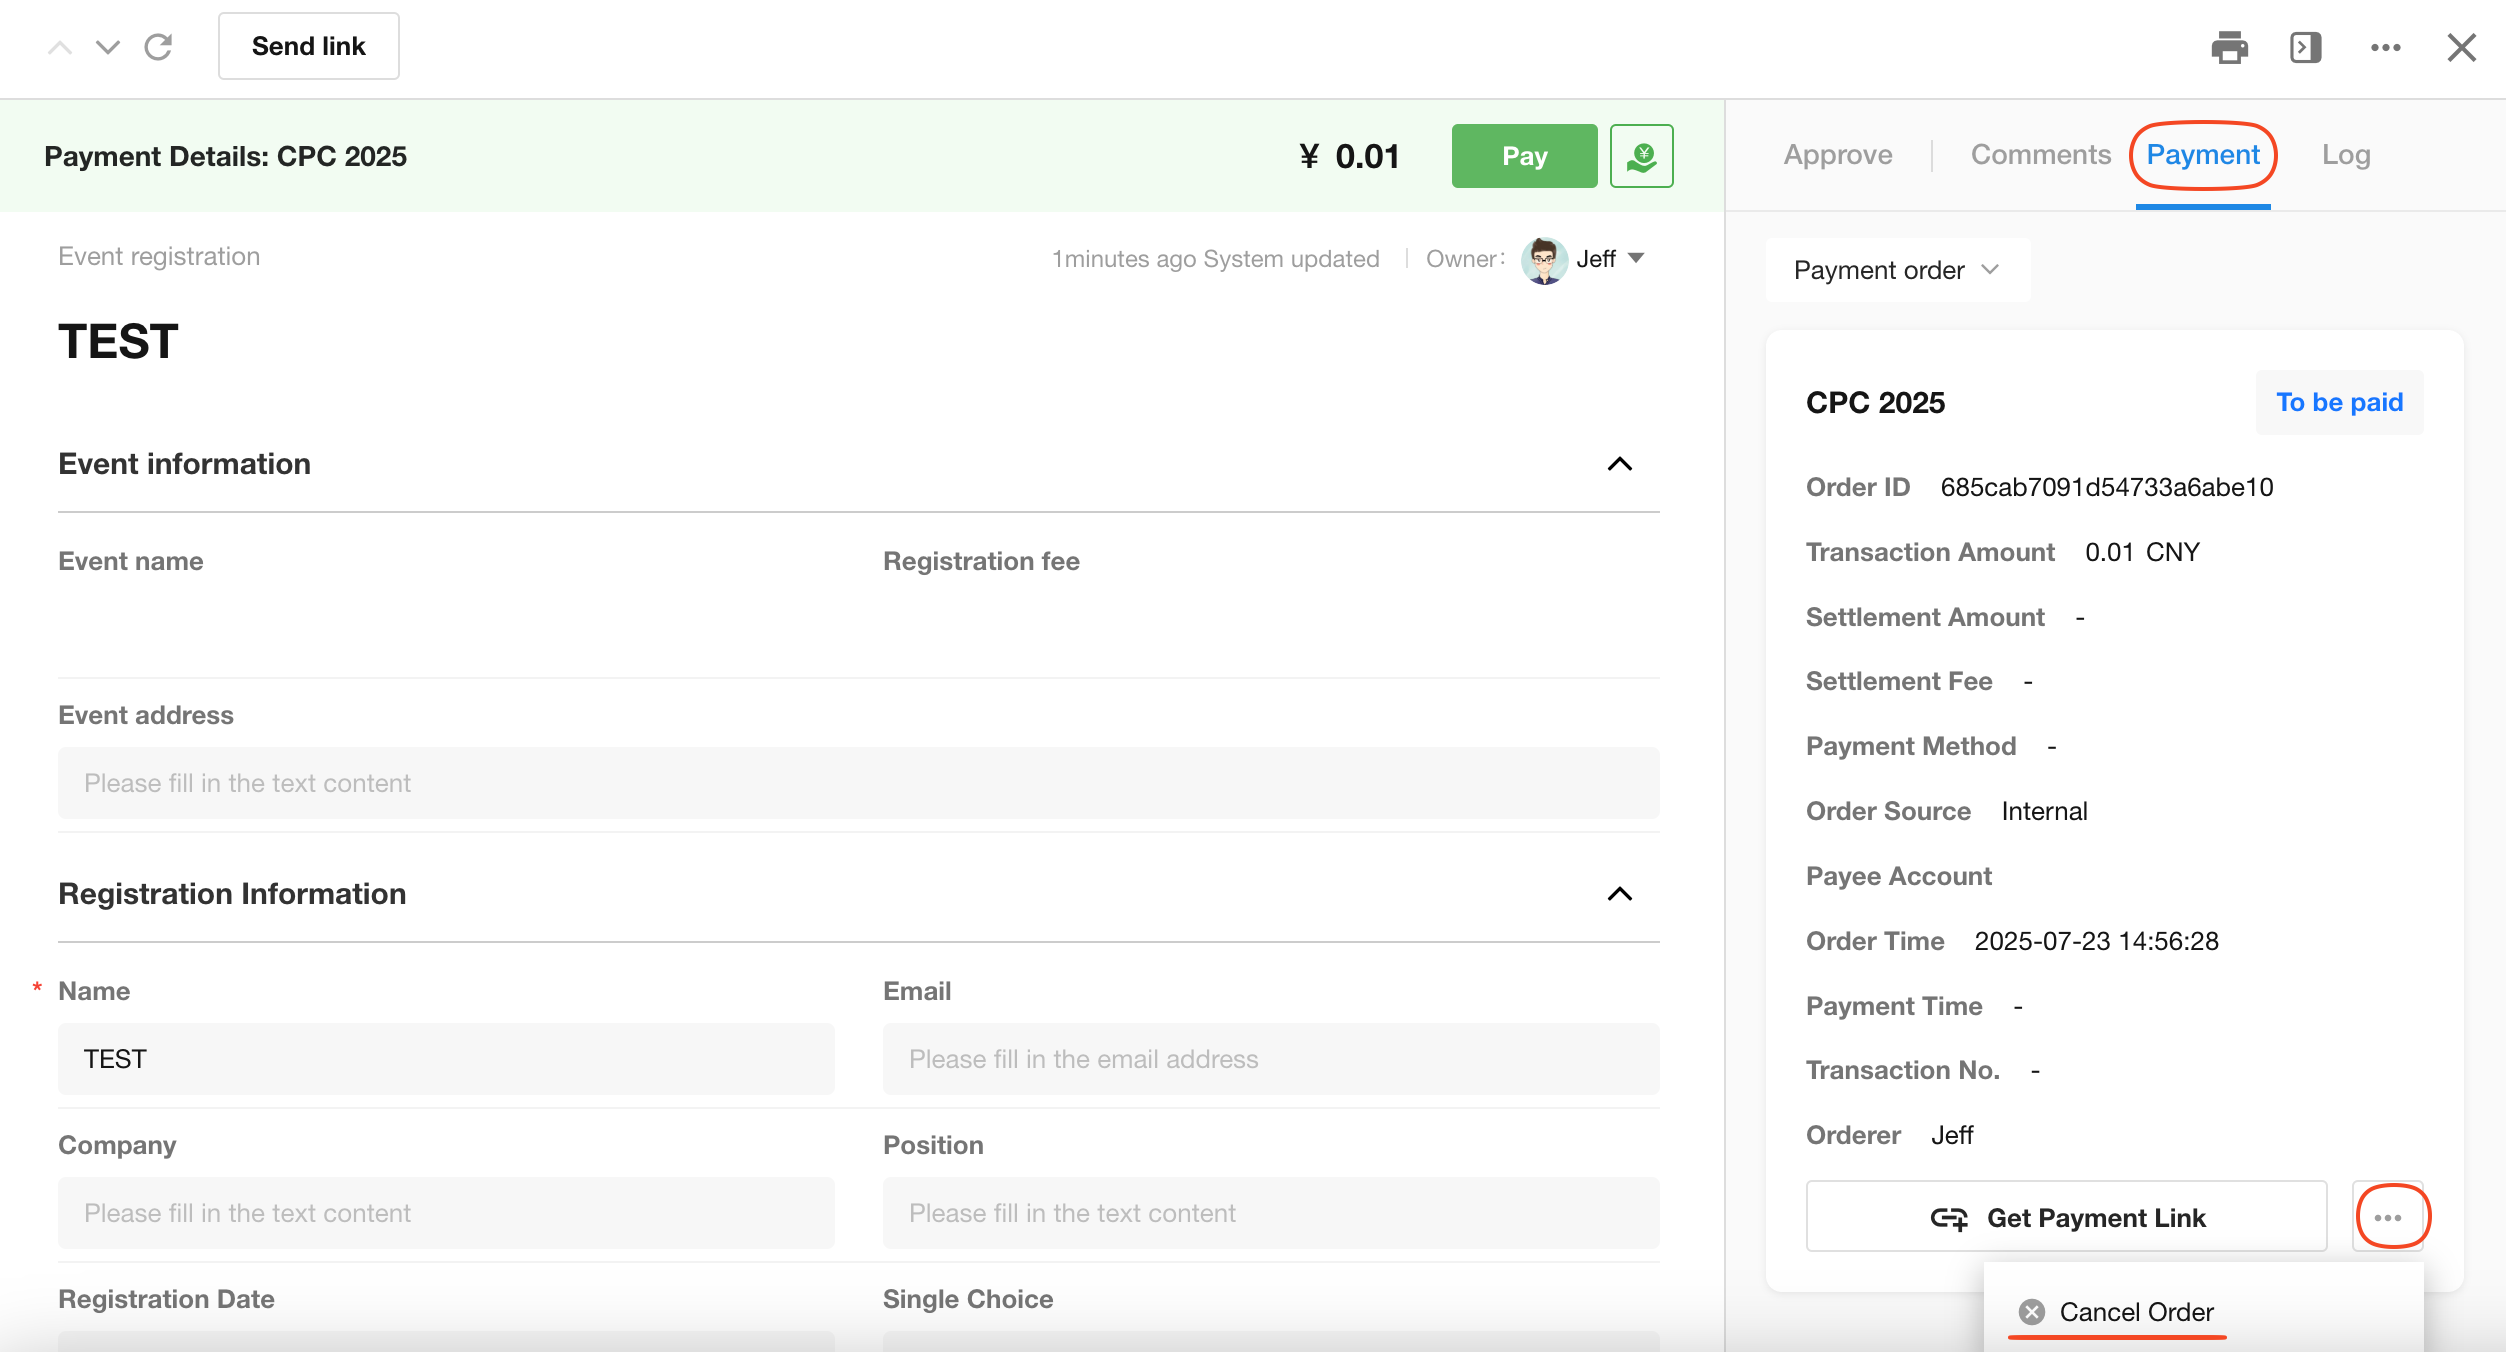Collapse the Registration Information section
The image size is (2506, 1352).
click(1619, 894)
